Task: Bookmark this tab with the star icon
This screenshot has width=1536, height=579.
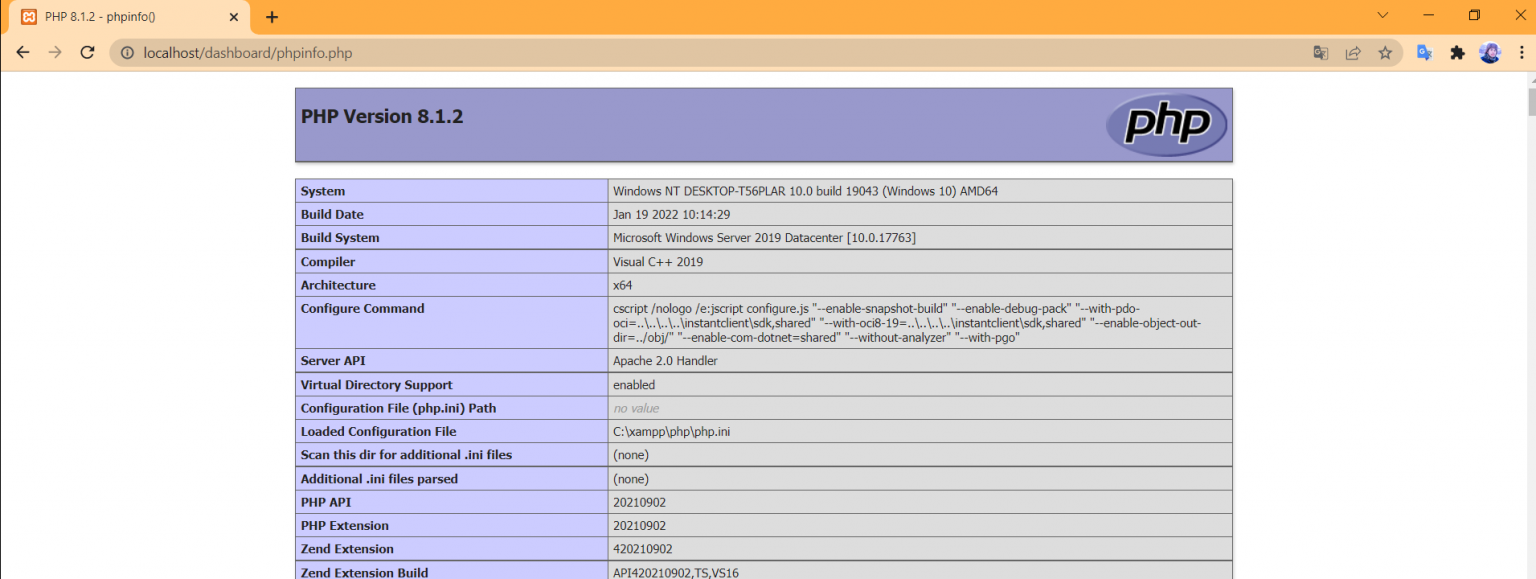Action: (x=1385, y=53)
